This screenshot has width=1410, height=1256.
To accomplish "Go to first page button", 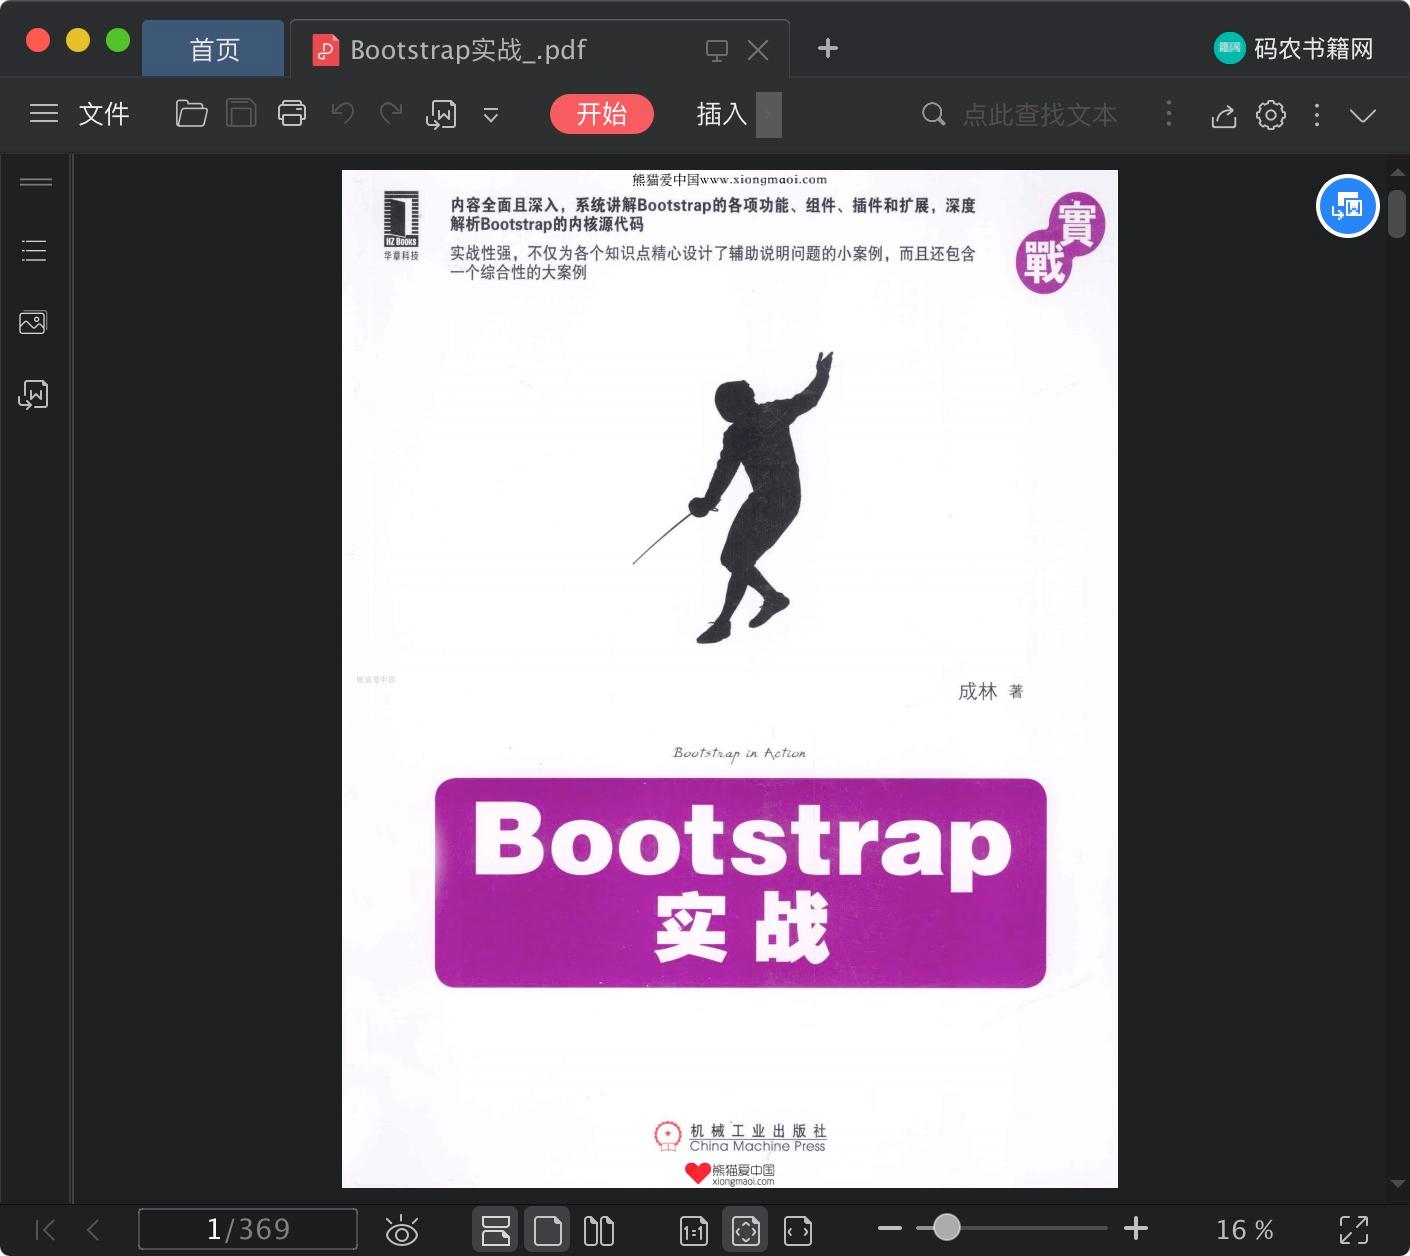I will click(x=45, y=1229).
